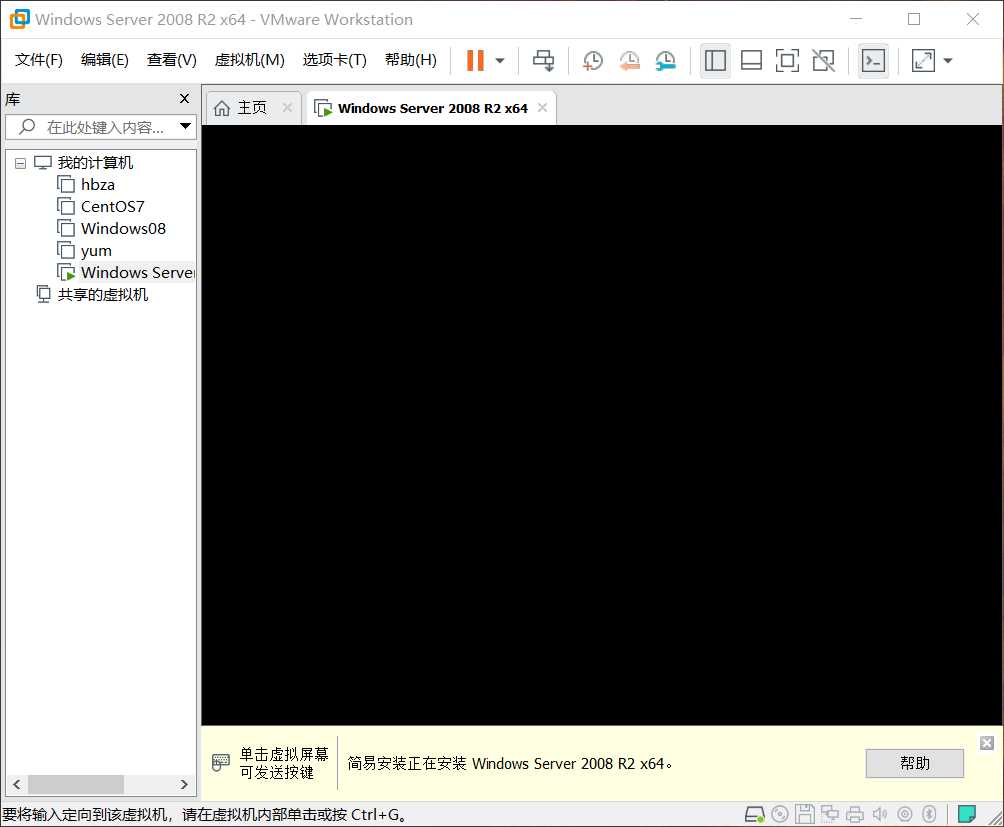Select the Windows08 virtual machine
Screen dimensions: 1004x827
point(124,229)
